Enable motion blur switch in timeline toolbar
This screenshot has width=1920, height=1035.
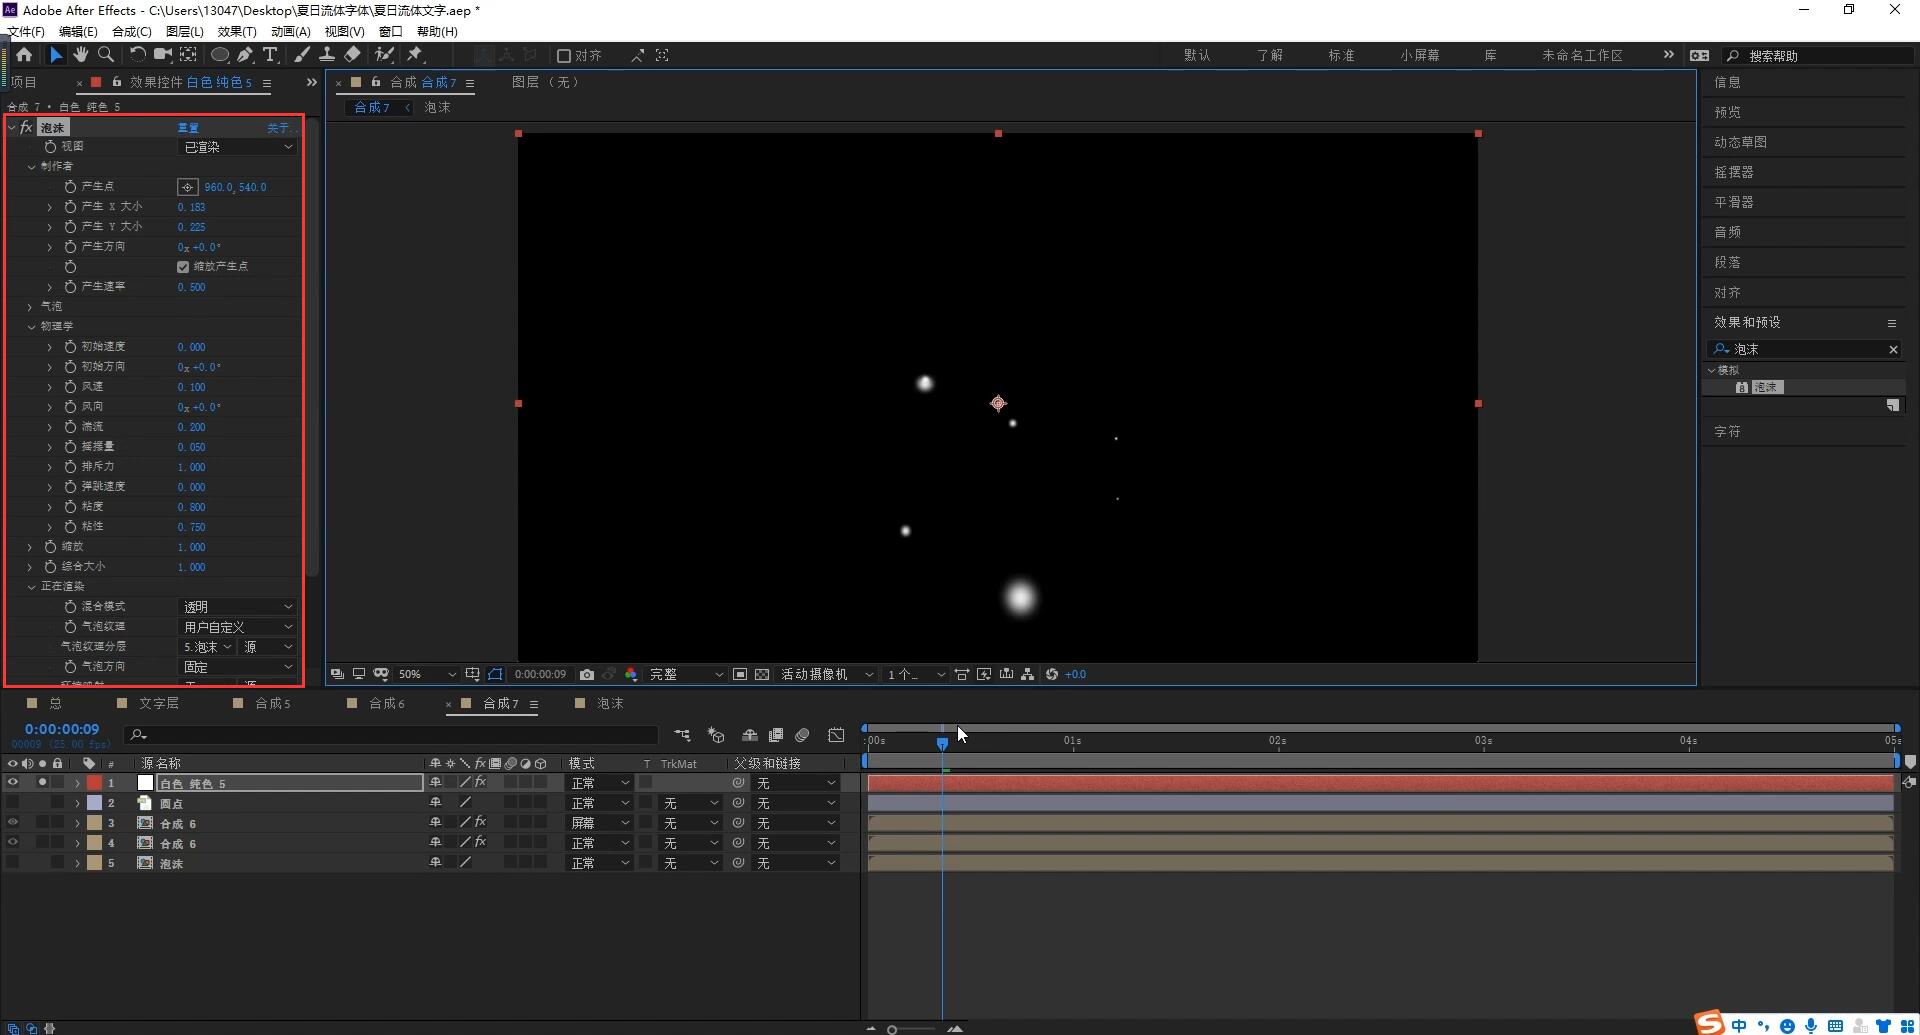coord(802,735)
